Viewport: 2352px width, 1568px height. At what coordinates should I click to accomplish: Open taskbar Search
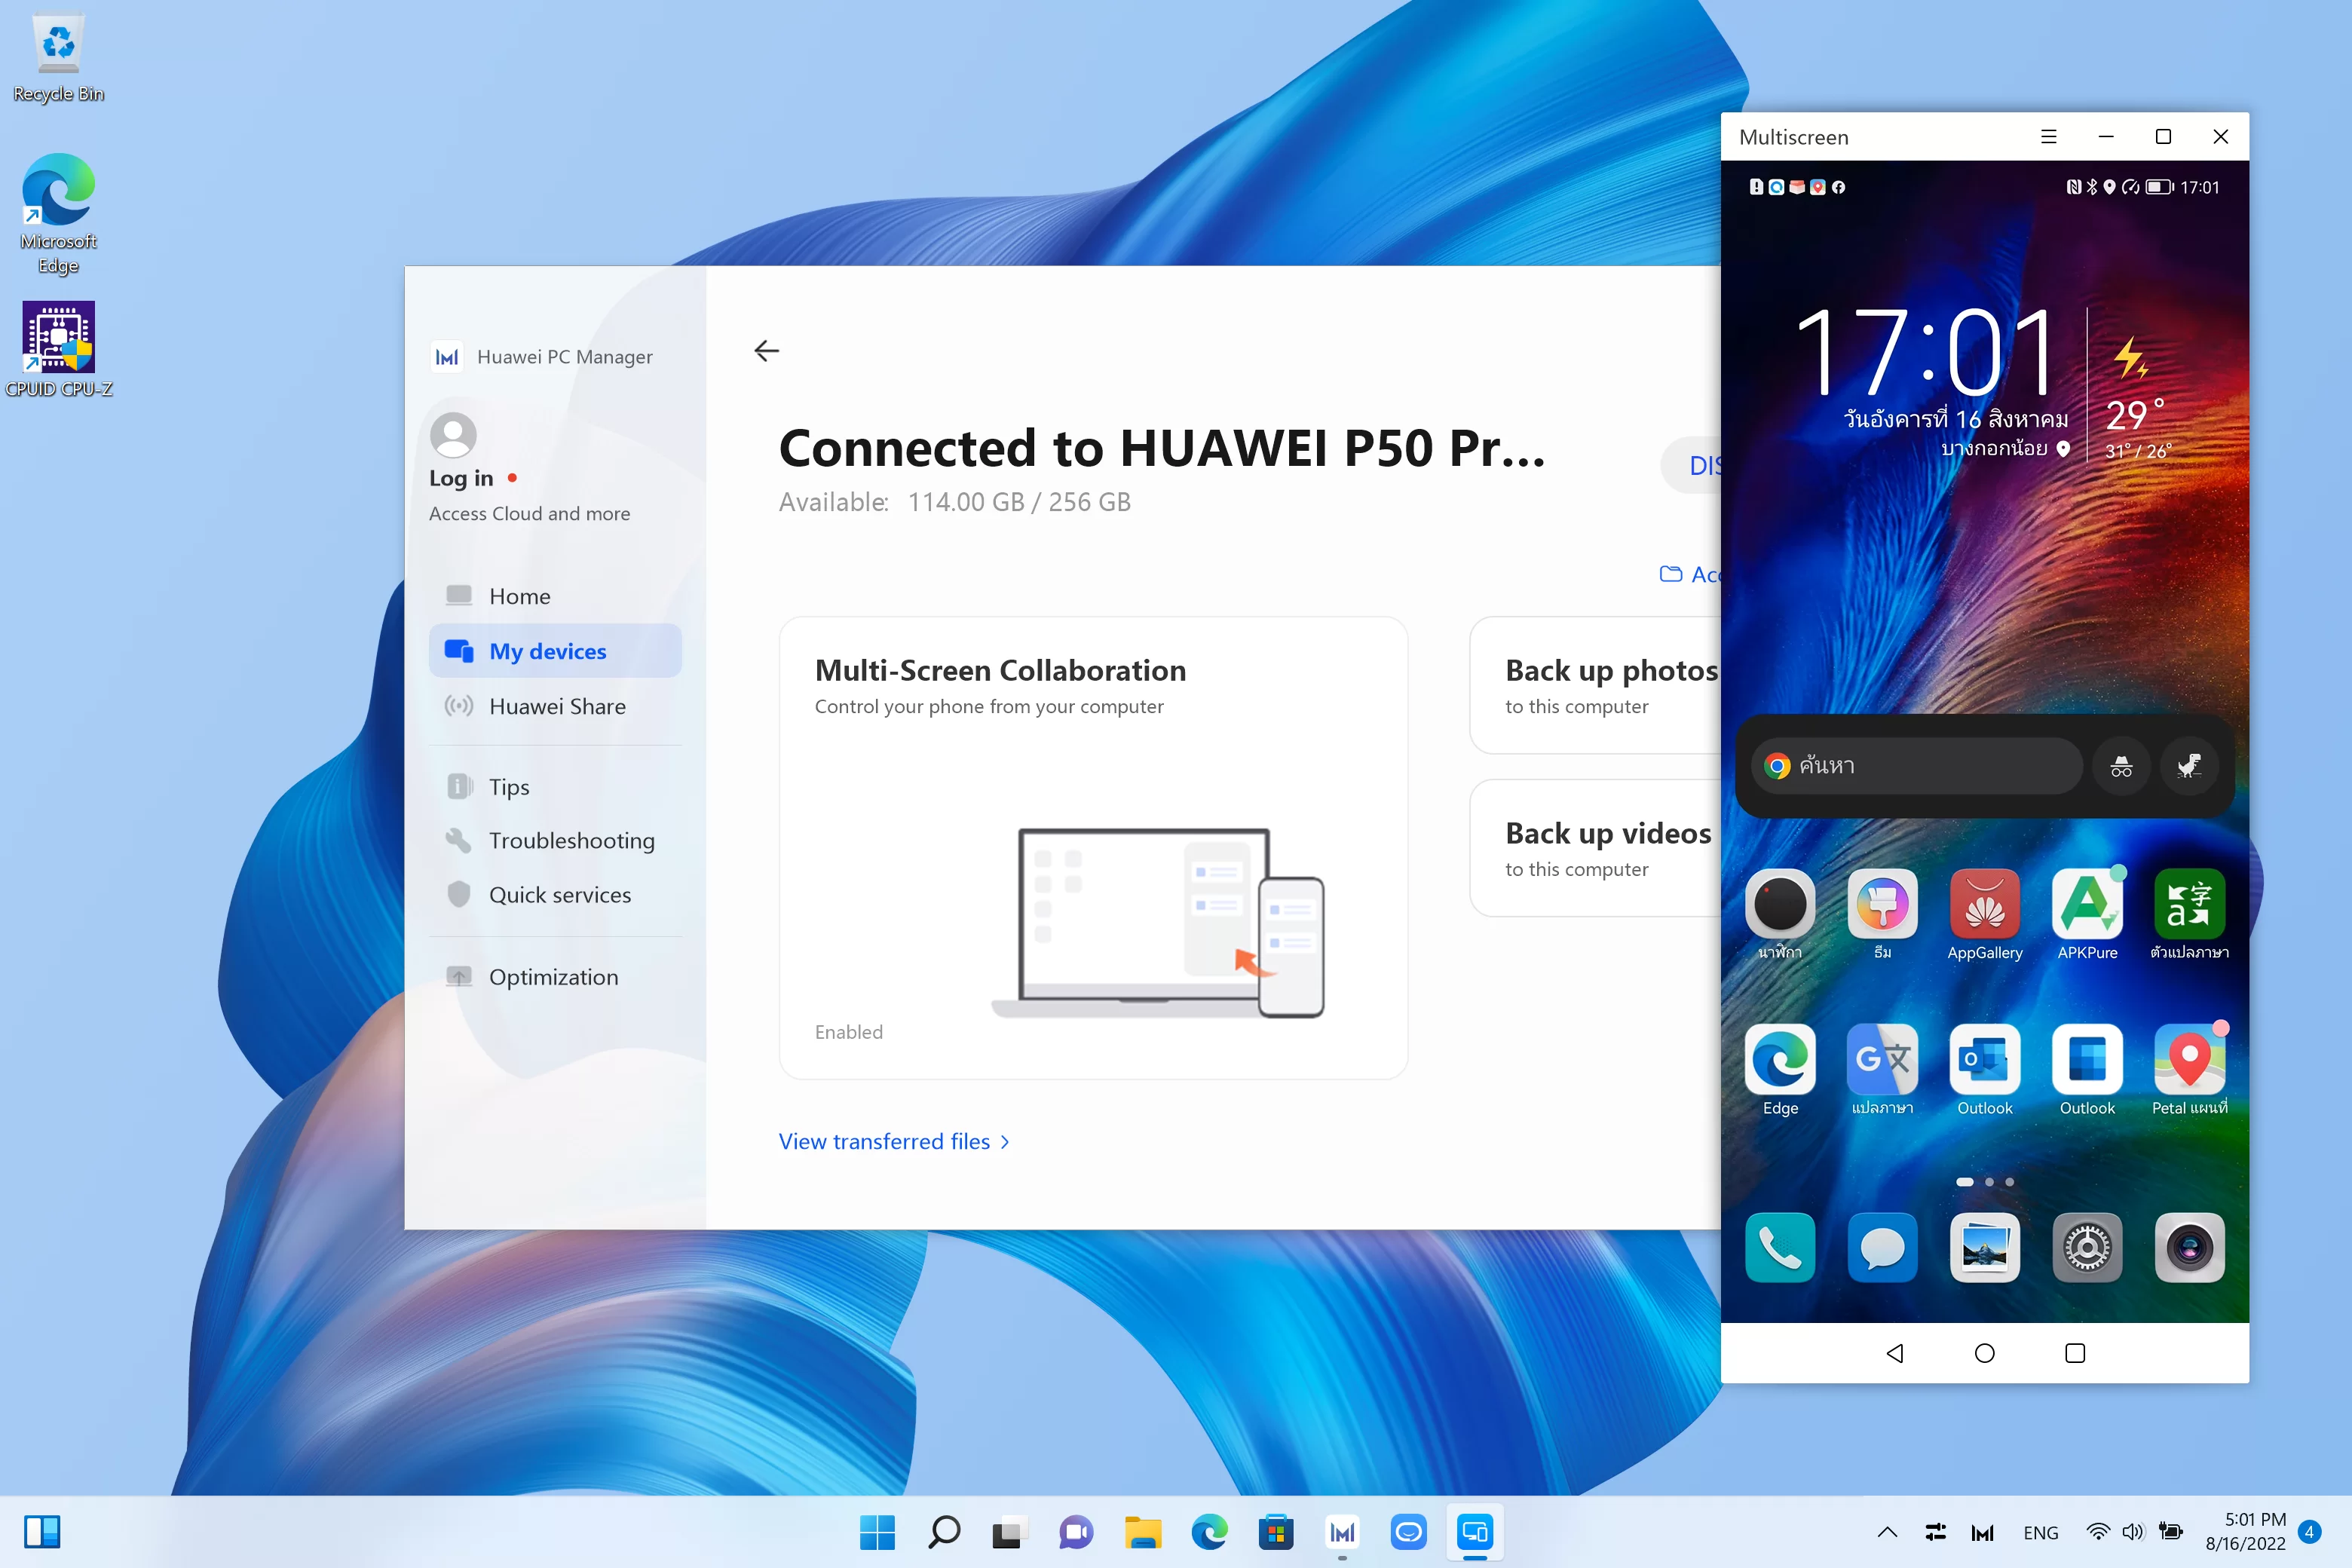[x=943, y=1532]
